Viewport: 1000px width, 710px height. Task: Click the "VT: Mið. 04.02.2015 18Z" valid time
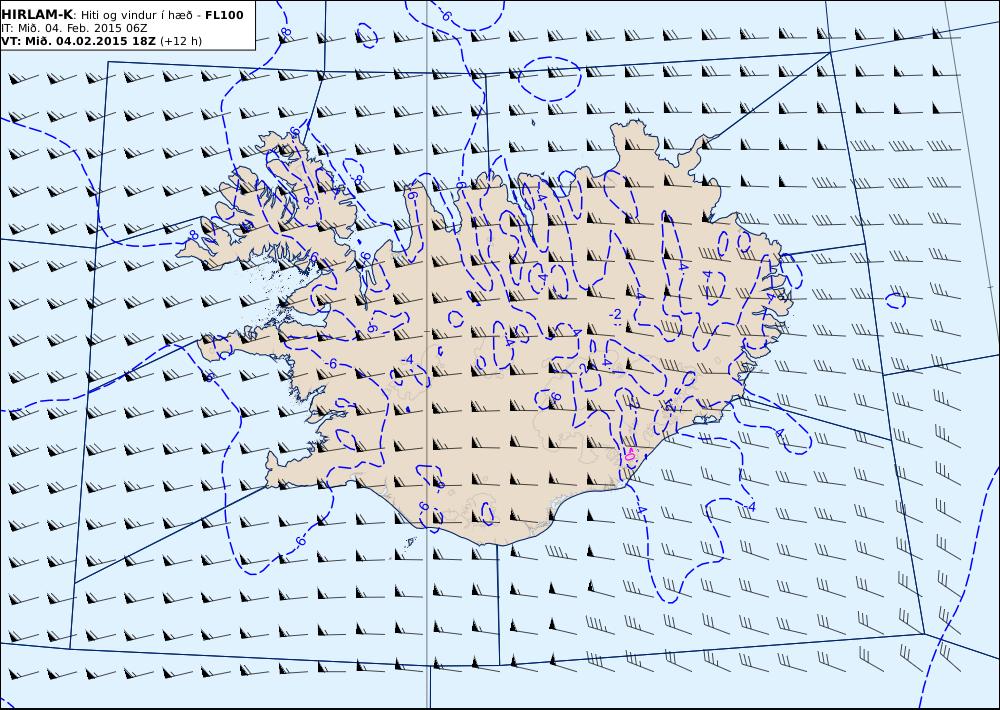(x=78, y=41)
